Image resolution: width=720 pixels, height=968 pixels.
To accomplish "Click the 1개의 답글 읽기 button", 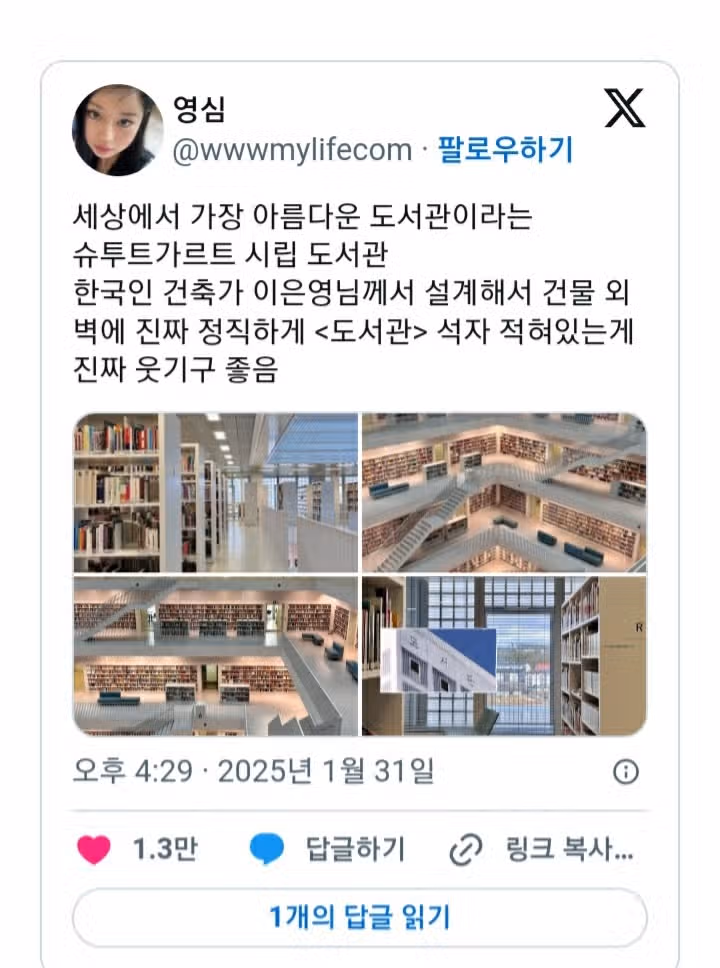I will 360,917.
